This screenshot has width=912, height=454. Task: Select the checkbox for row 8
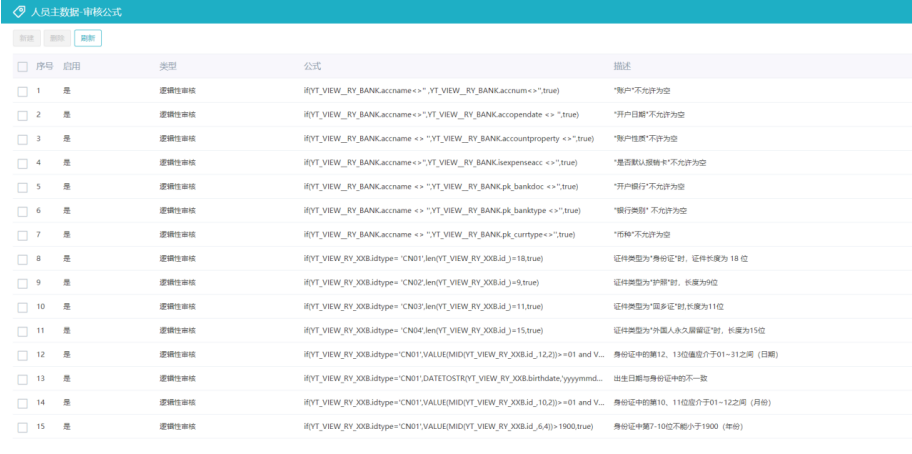(22, 258)
